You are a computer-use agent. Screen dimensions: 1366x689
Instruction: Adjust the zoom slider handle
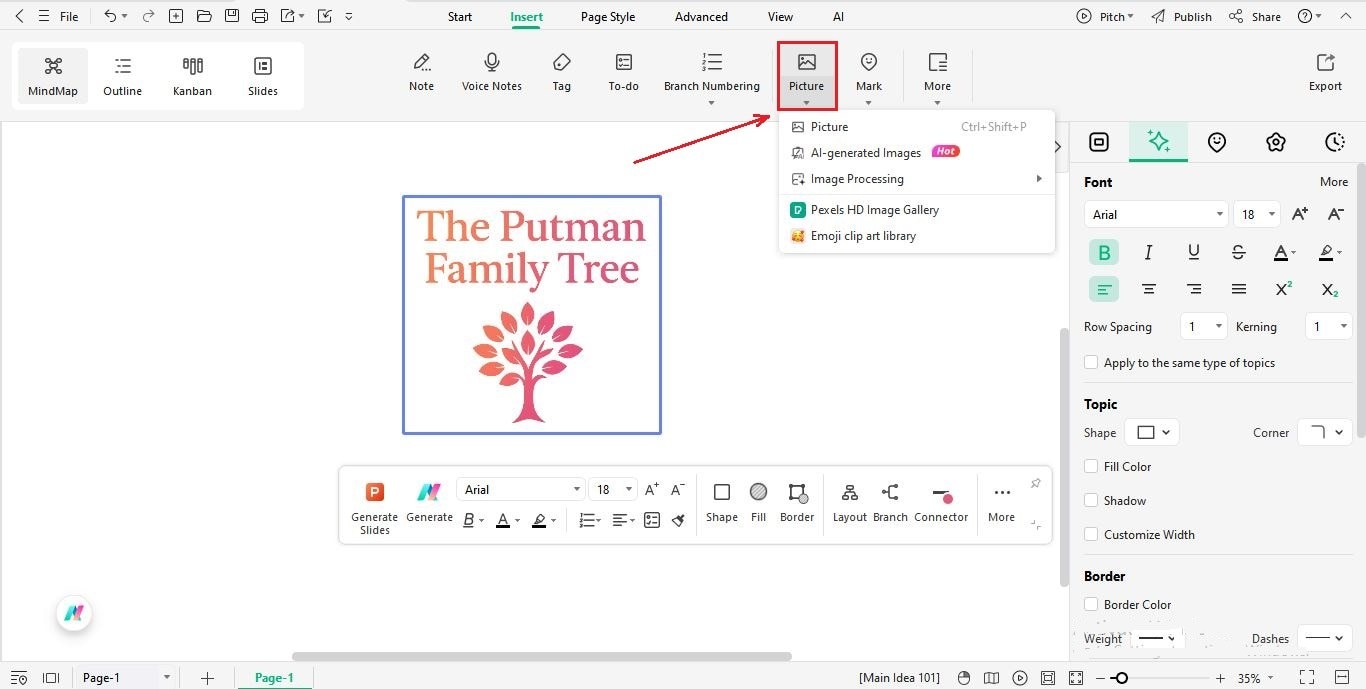coord(1122,678)
